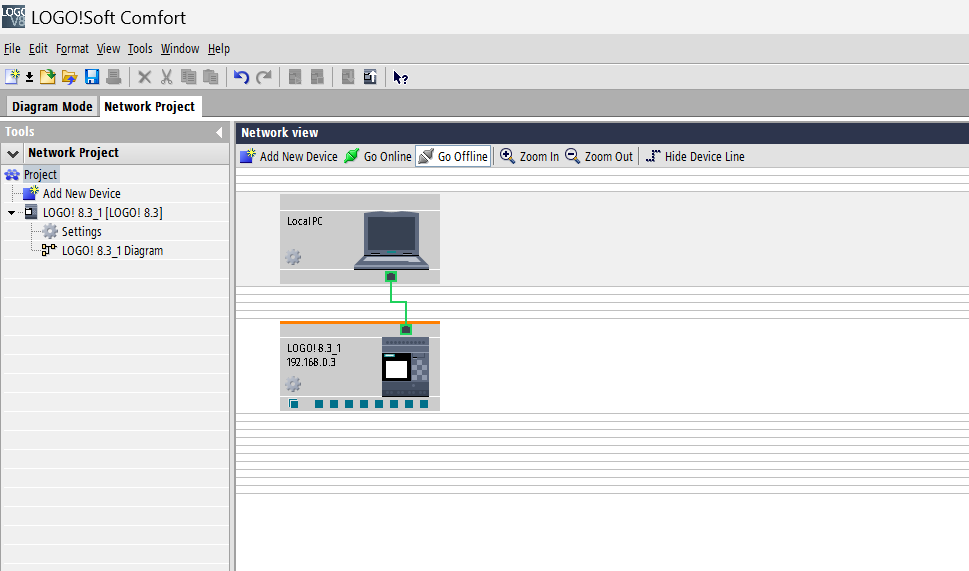
Task: Open the Format menu
Action: [72, 49]
